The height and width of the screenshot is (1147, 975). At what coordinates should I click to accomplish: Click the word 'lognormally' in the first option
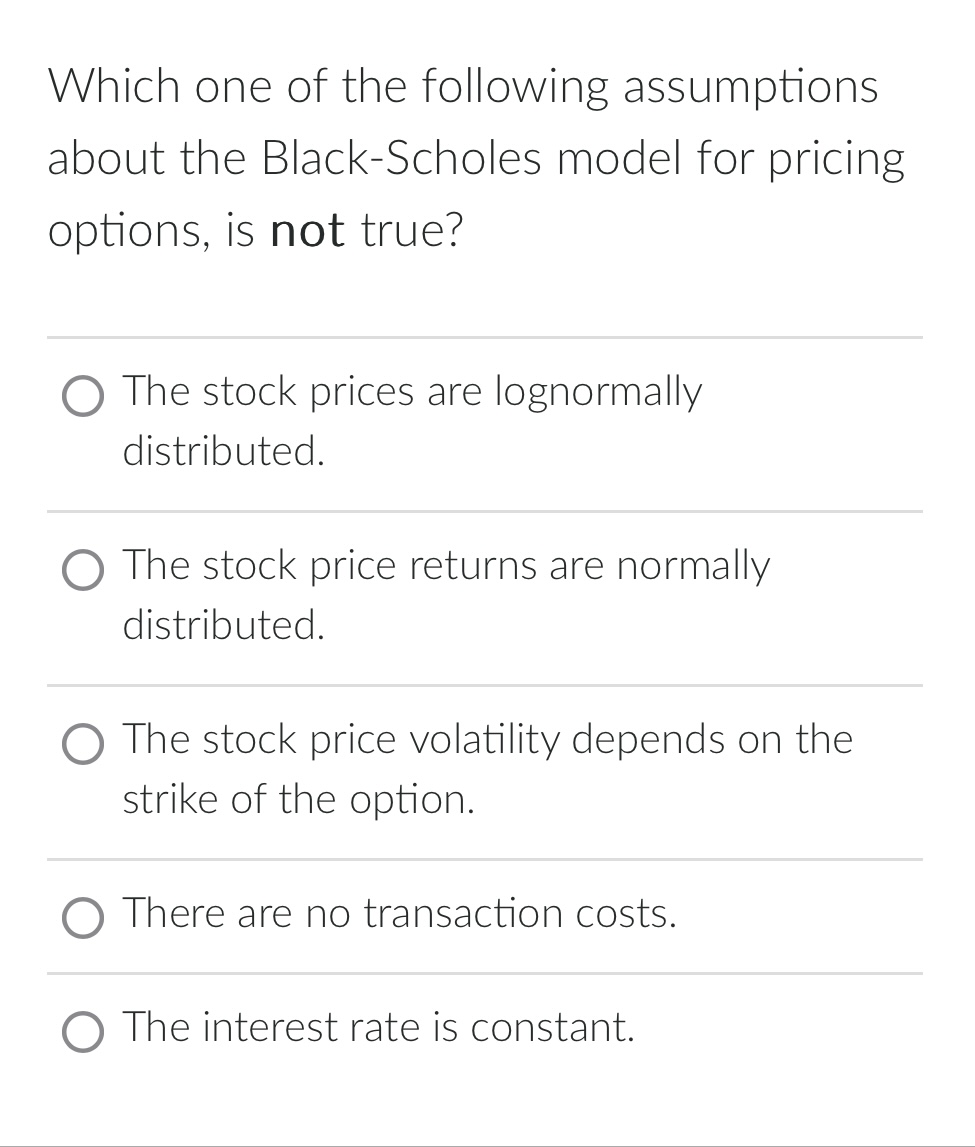[x=599, y=392]
